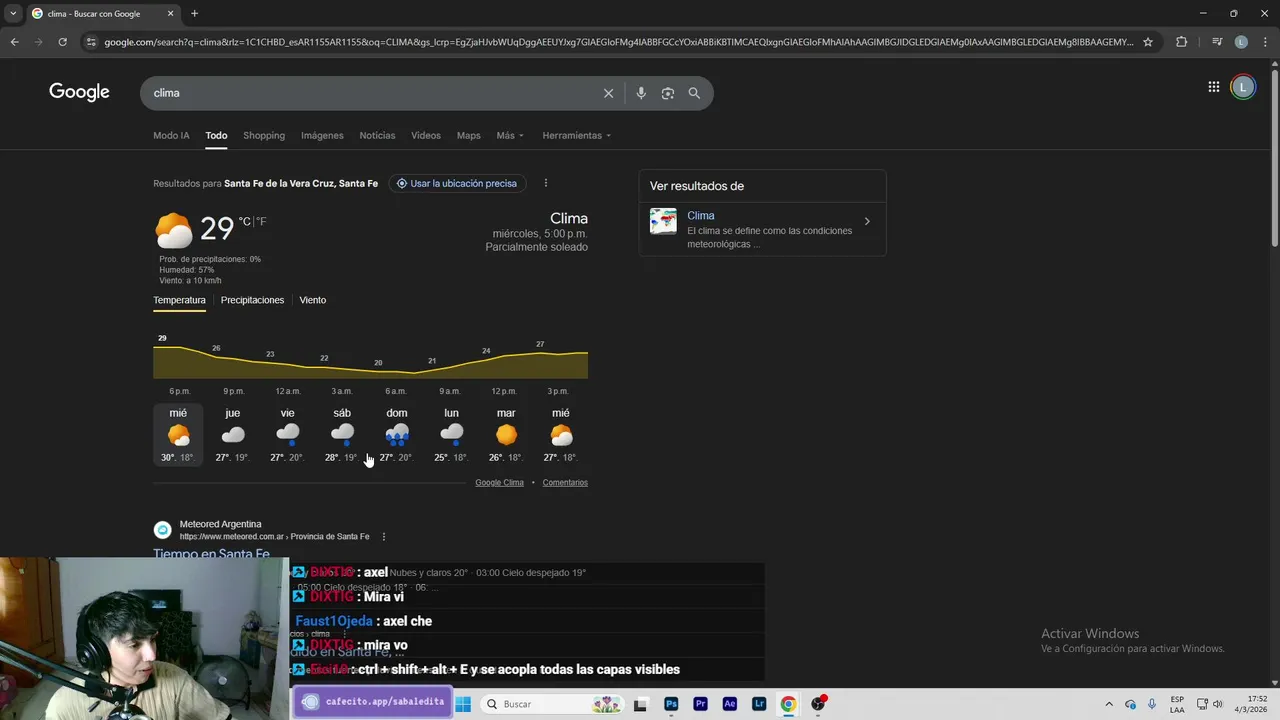Click inside the Google search field containing 'clima'
Viewport: 1280px width, 720px height.
pos(375,93)
